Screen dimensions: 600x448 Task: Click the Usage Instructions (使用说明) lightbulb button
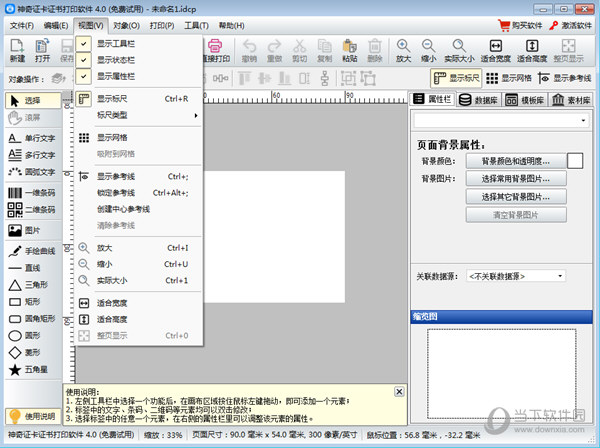tap(33, 416)
